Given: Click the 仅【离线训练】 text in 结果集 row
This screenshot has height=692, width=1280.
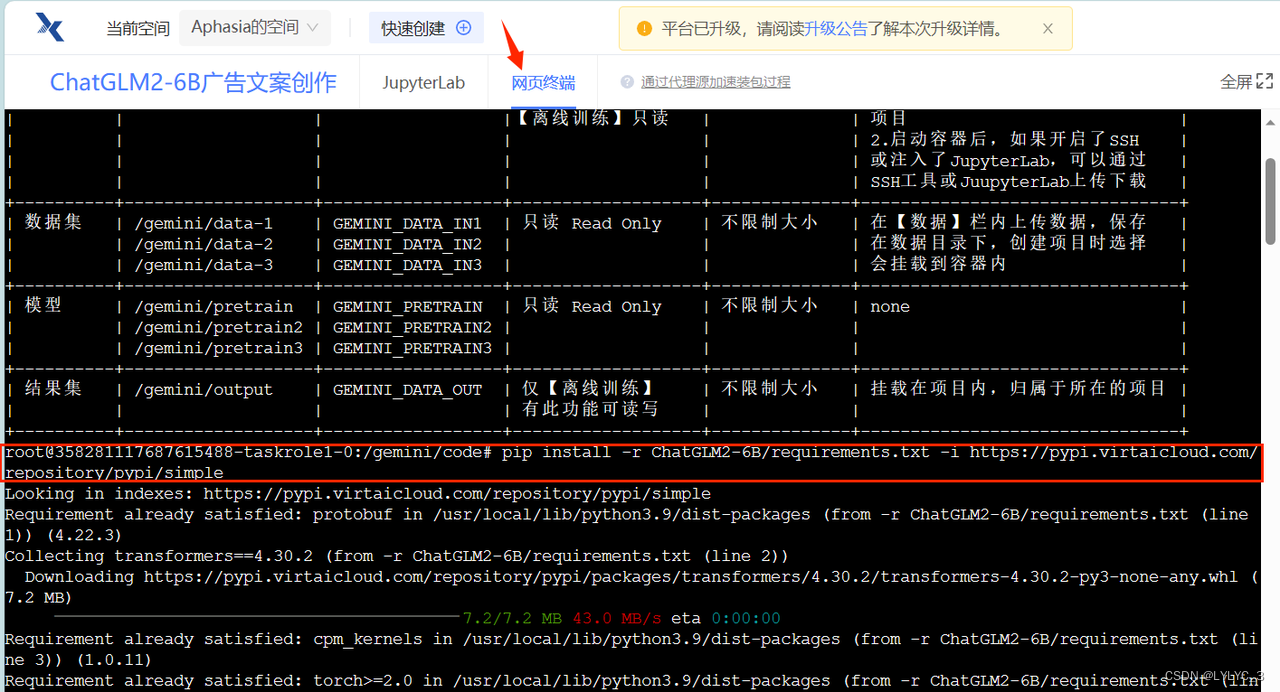Looking at the screenshot, I should click(587, 388).
